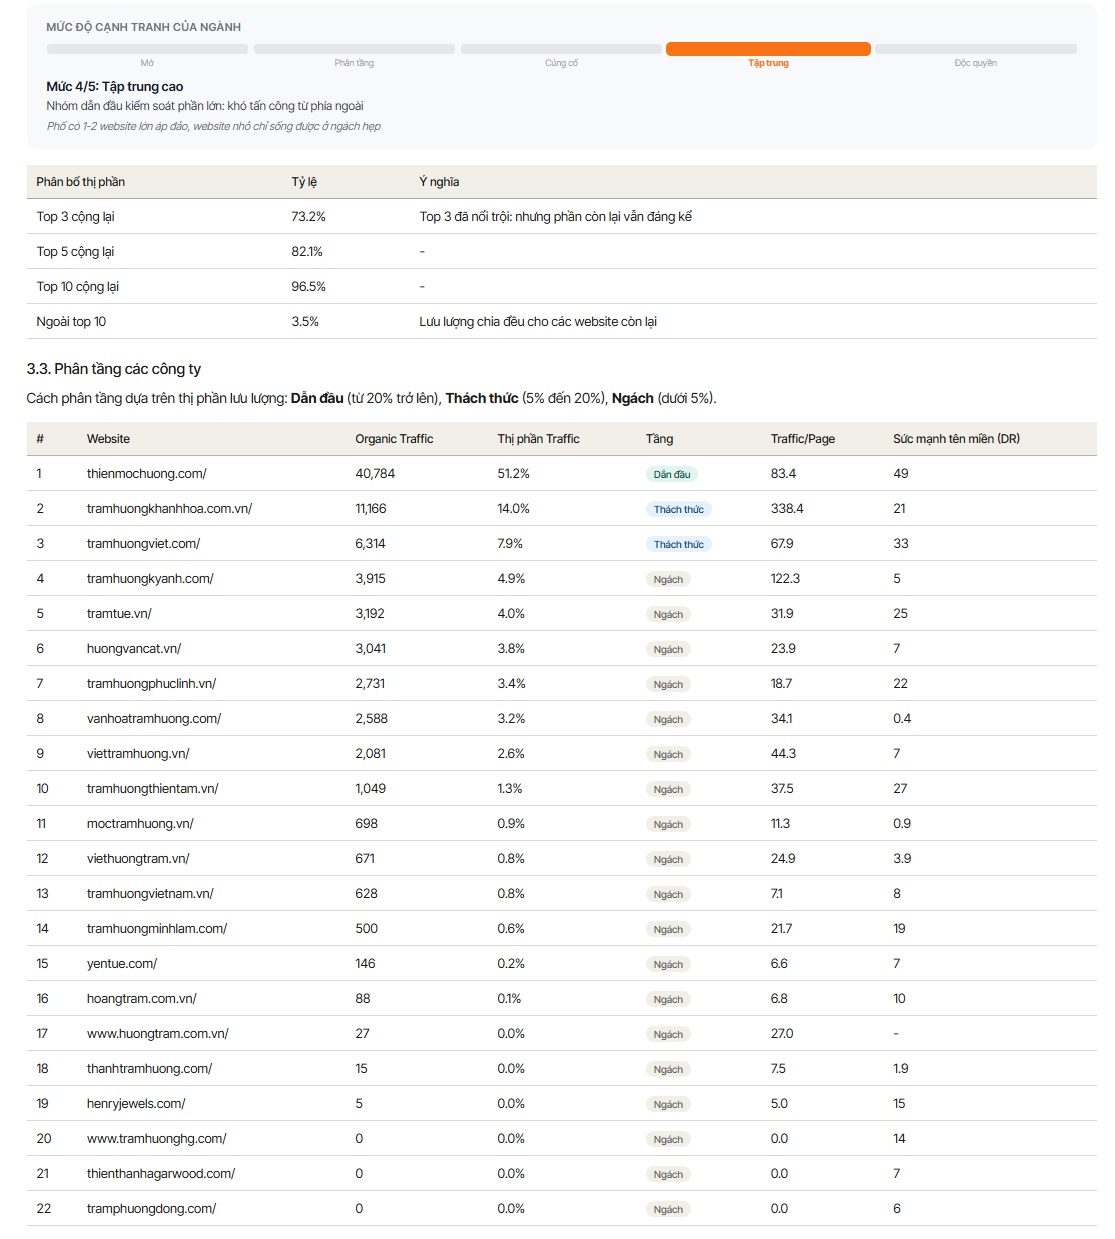Viewport: 1115px width, 1239px height.
Task: Open the tramtue.vn/ website link
Action: point(119,614)
